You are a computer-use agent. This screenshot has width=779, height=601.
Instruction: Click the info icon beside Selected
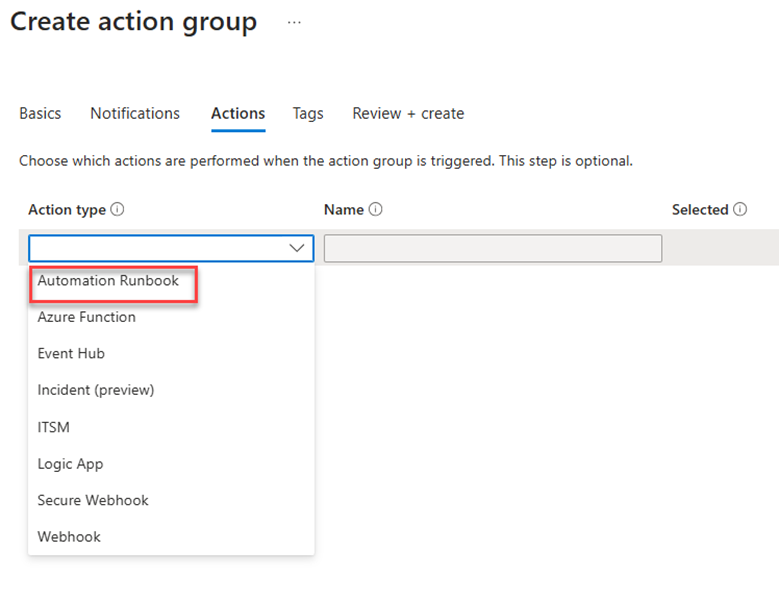(740, 209)
